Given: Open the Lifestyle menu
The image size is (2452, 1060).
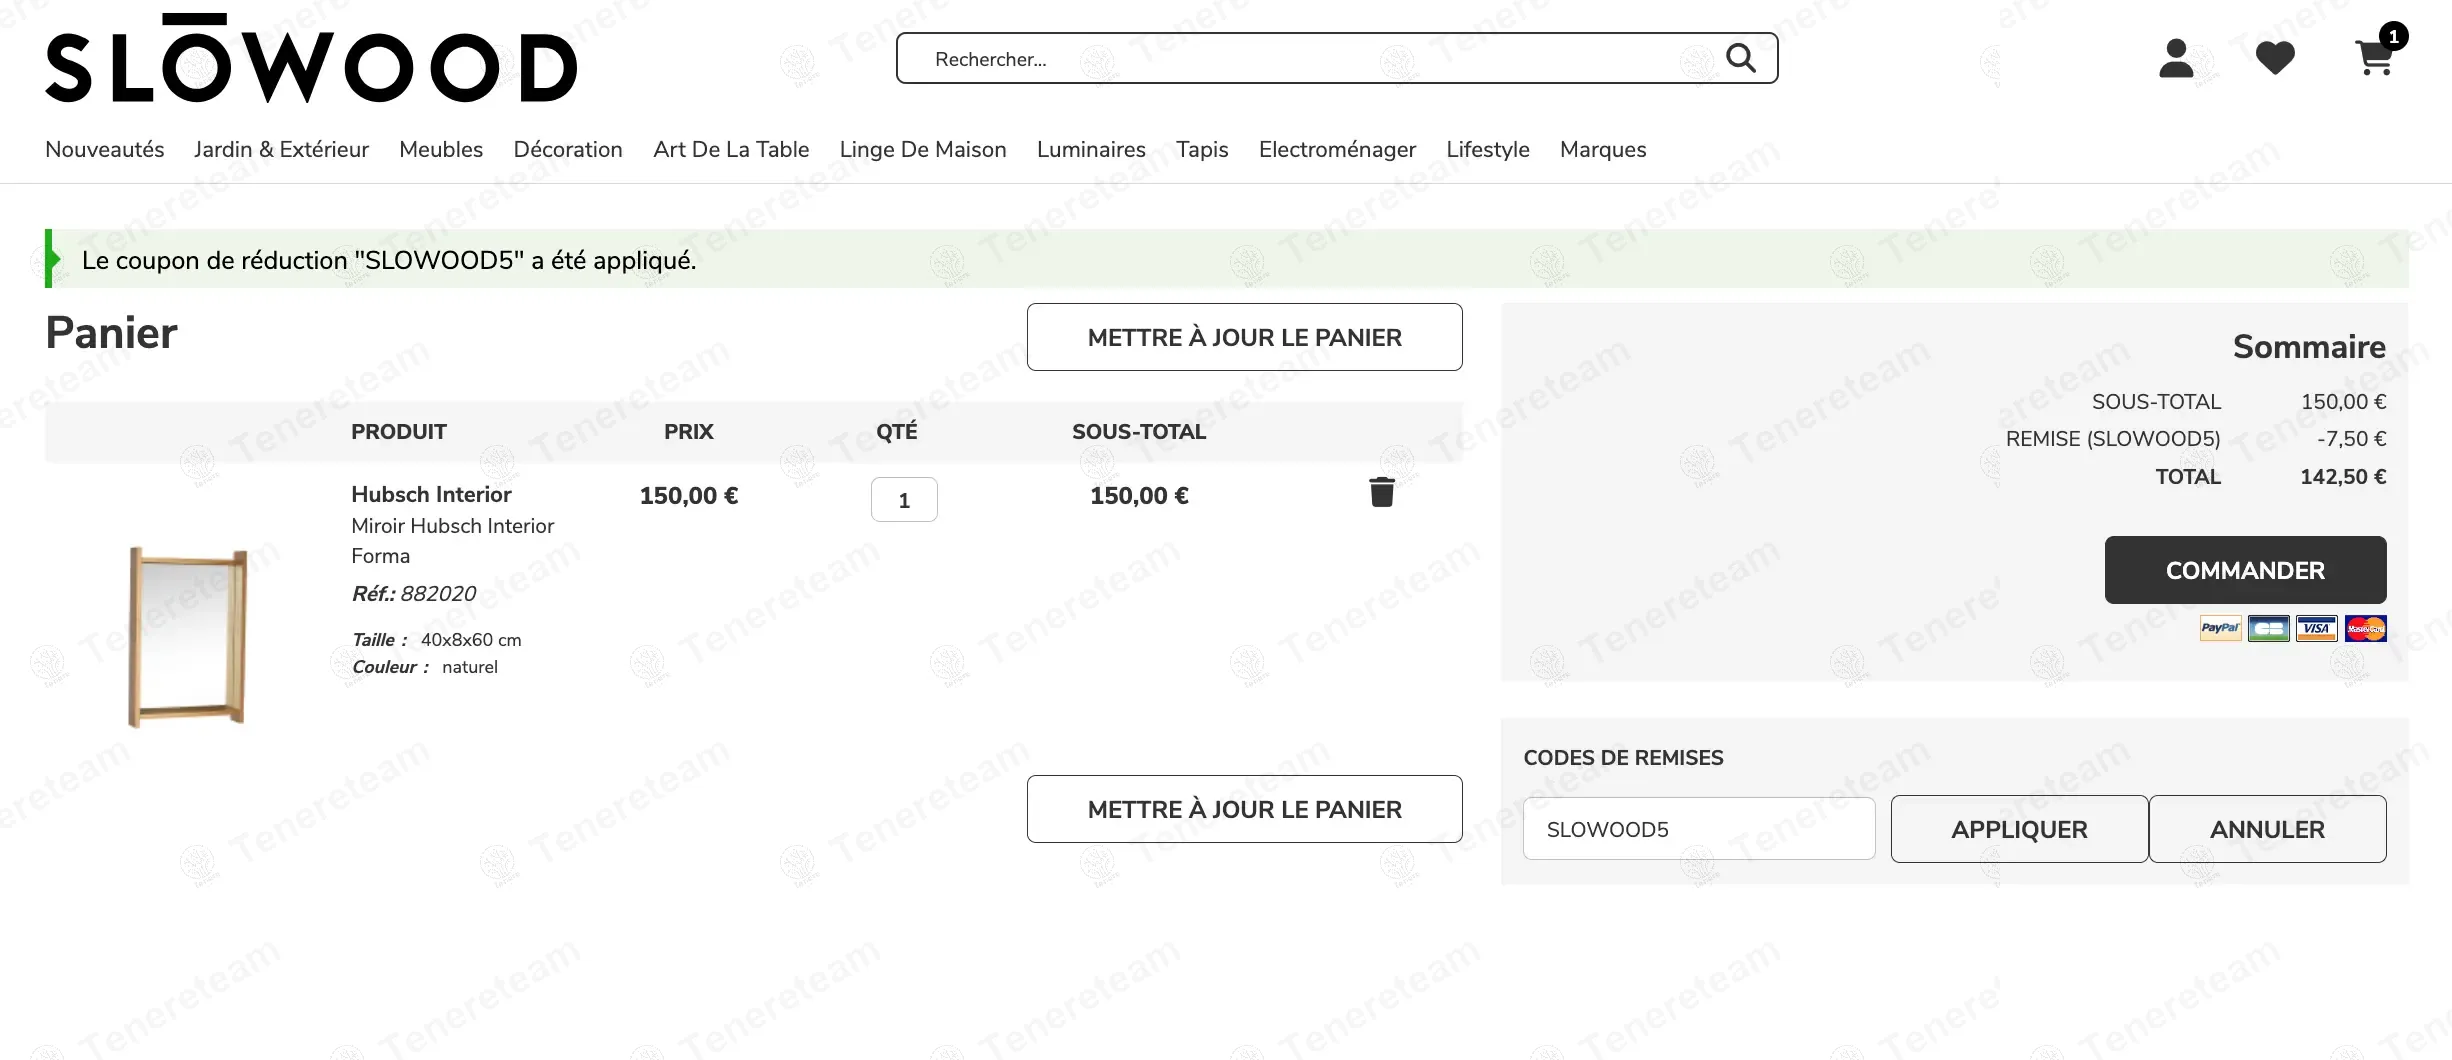Looking at the screenshot, I should pyautogui.click(x=1488, y=149).
